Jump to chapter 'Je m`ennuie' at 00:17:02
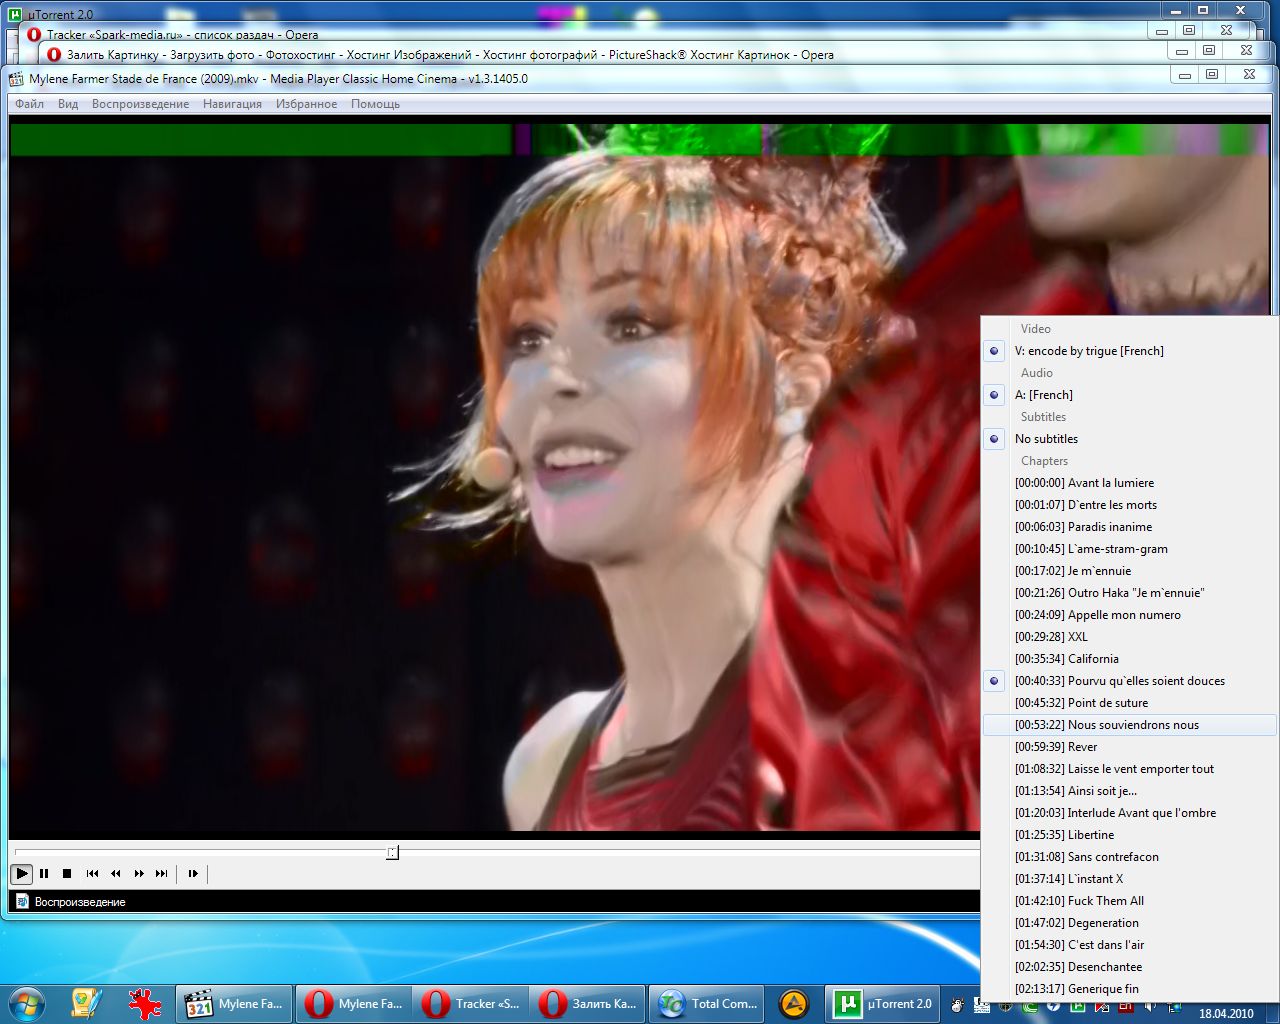The image size is (1280, 1024). tap(1130, 571)
